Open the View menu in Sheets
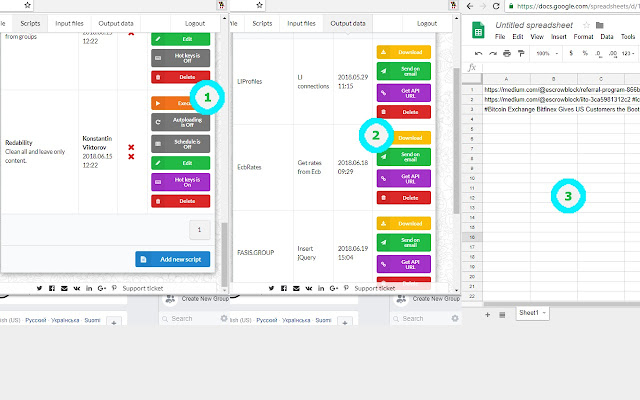Image resolution: width=640 pixels, height=400 pixels. tap(537, 37)
